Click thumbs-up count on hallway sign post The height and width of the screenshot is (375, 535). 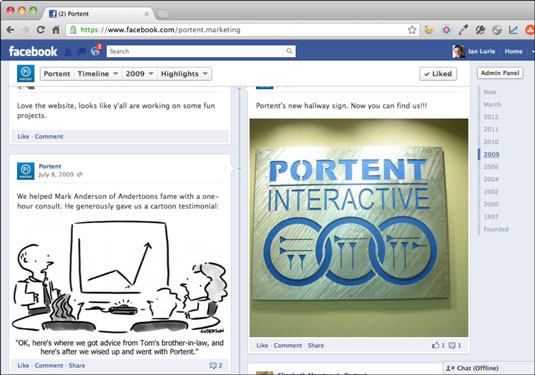(x=438, y=345)
